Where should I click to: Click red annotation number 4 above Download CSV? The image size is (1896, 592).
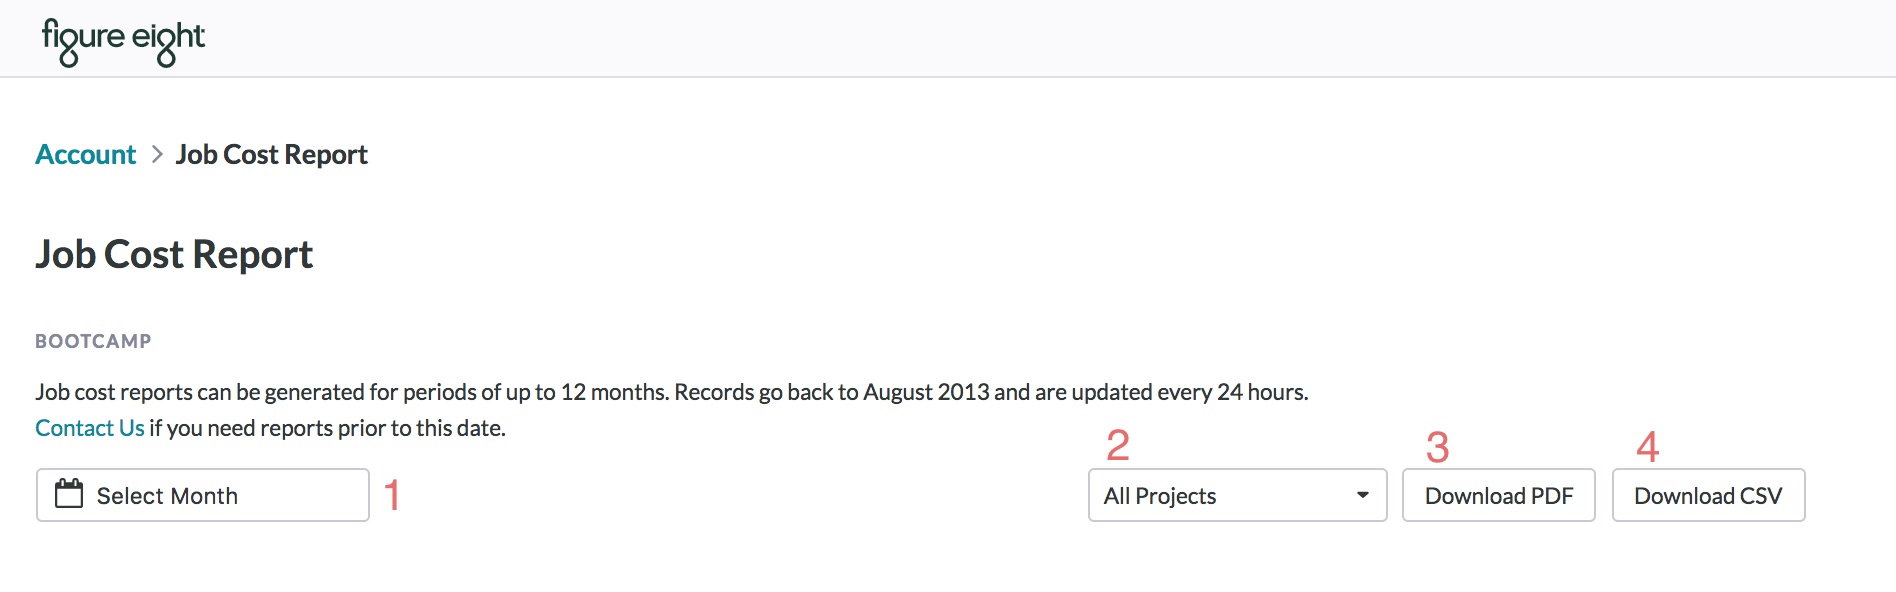point(1647,447)
